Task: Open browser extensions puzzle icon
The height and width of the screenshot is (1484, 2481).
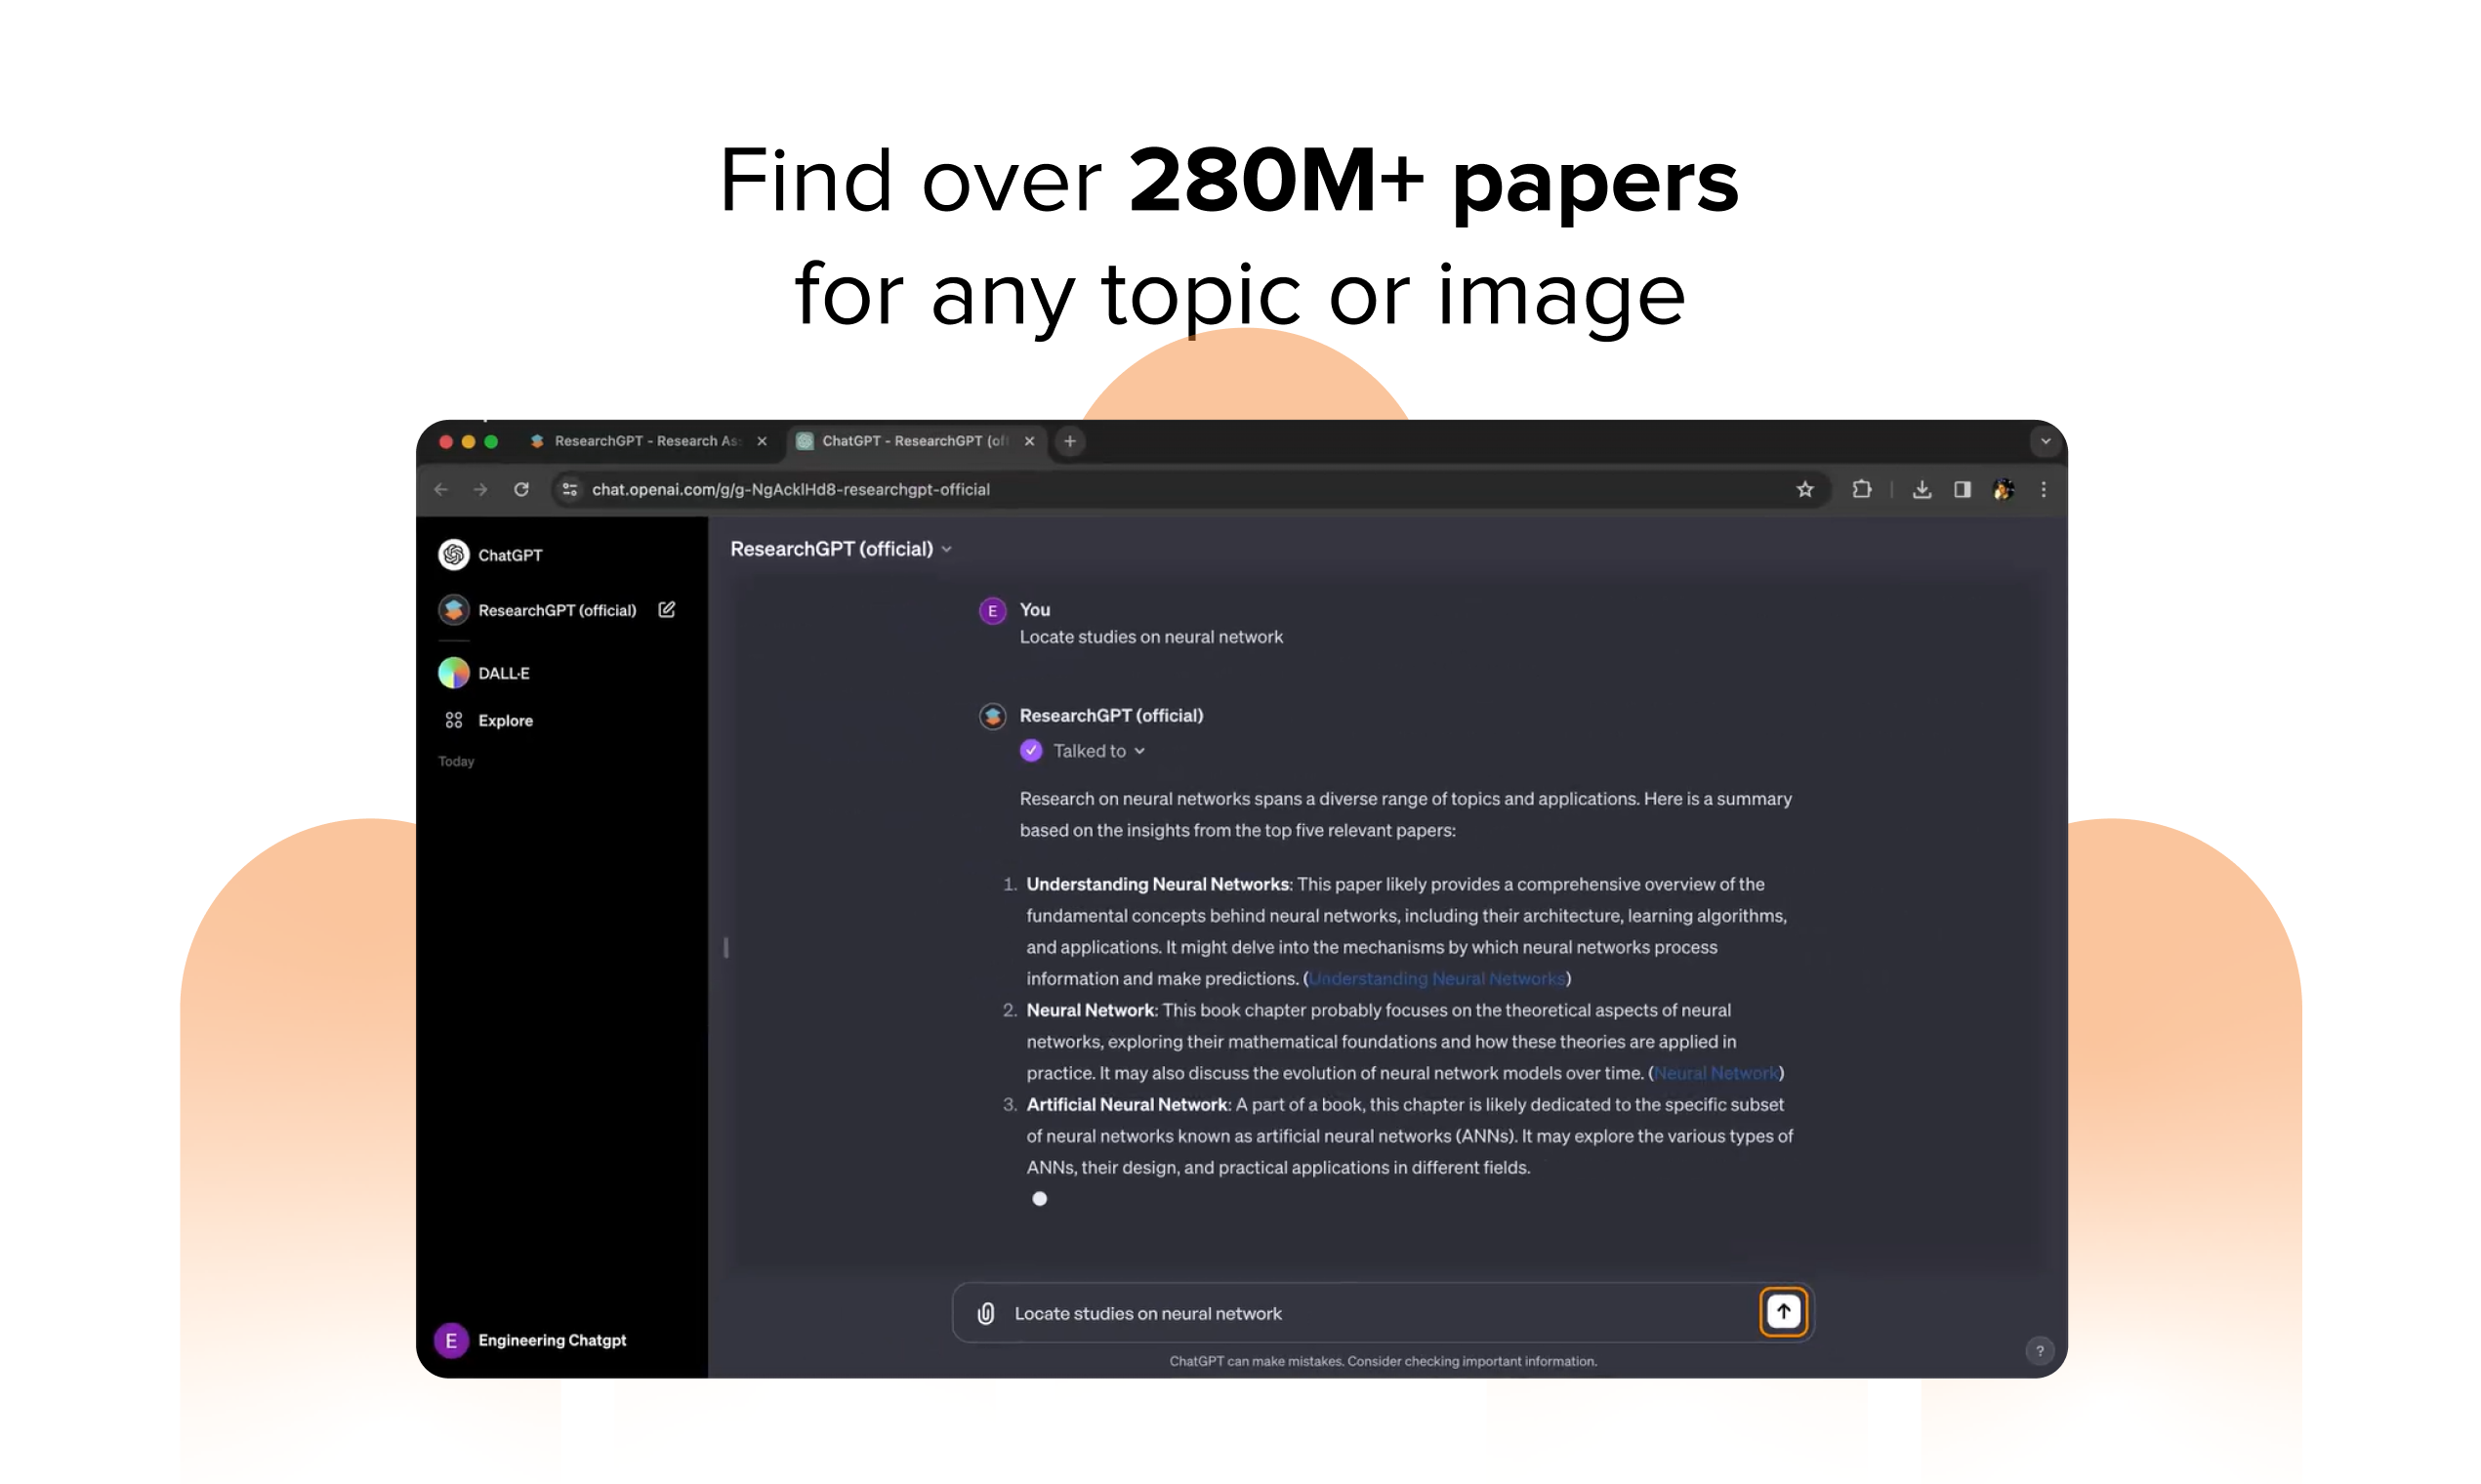Action: pos(1861,489)
